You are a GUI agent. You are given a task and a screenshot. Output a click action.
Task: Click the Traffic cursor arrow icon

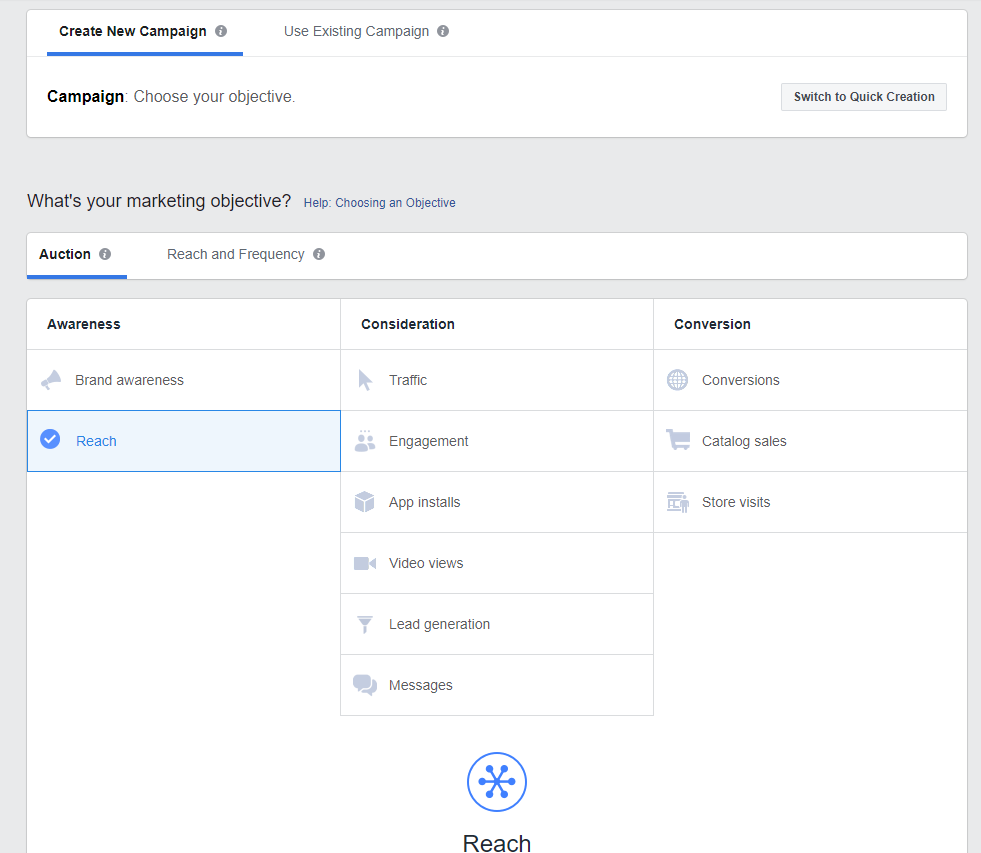click(x=365, y=380)
